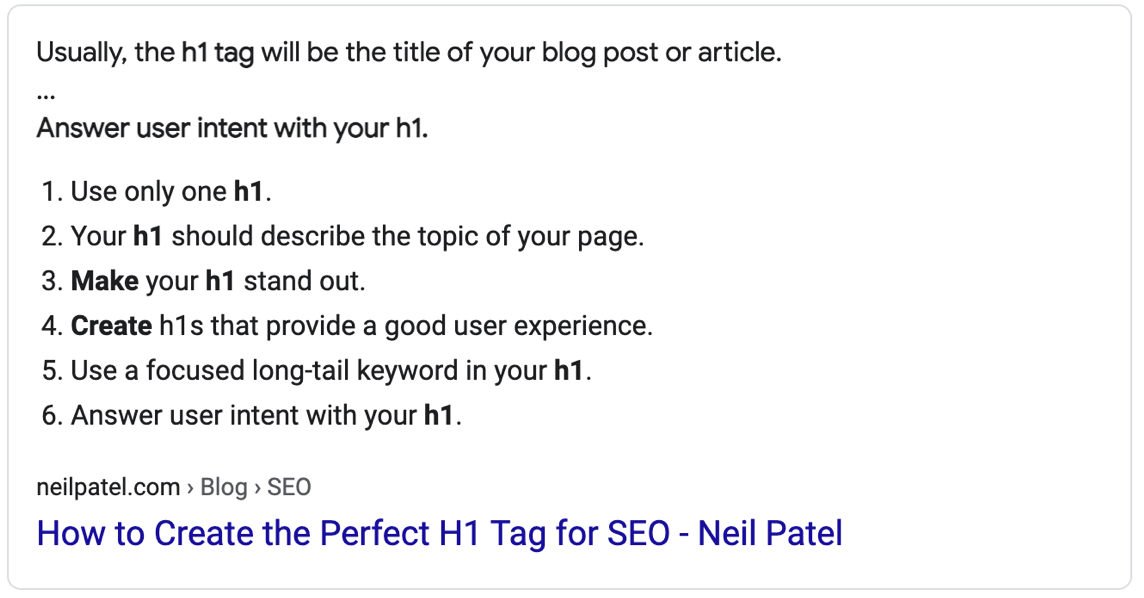The image size is (1144, 598).
Task: Click the bold "h1 tag" in first sentence
Action: [x=217, y=52]
